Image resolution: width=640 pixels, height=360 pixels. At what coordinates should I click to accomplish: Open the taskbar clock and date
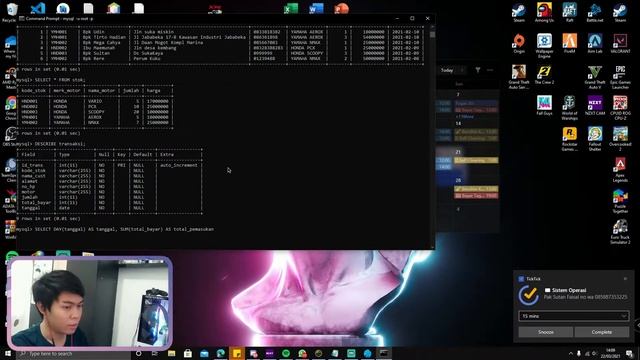(x=611, y=353)
